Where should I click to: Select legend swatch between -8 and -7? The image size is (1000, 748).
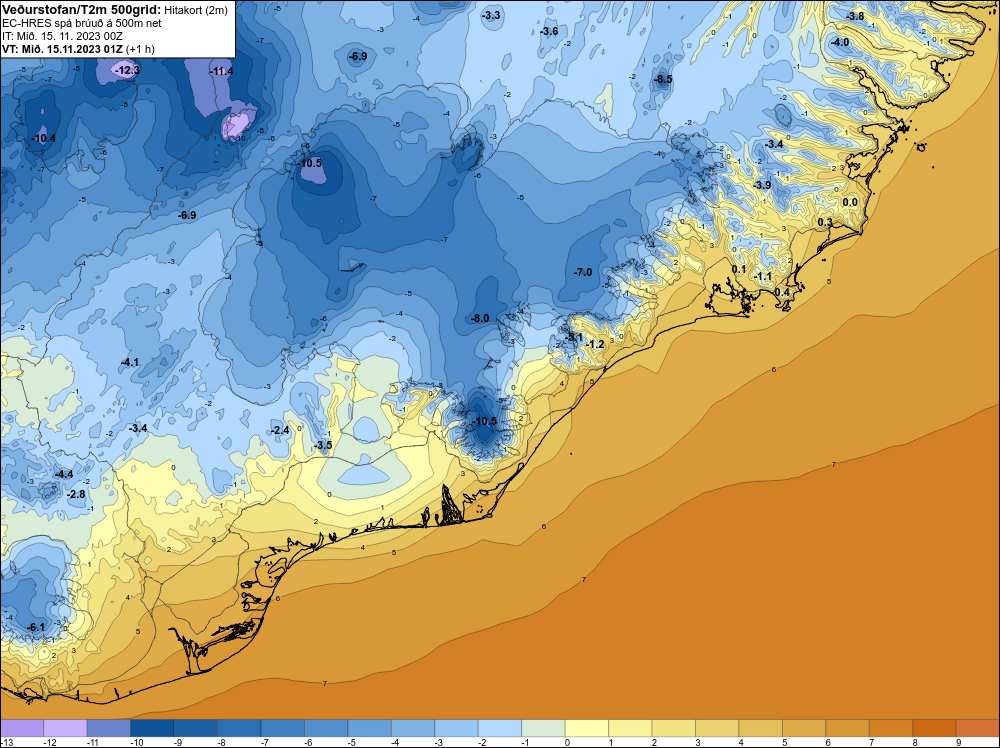[239, 728]
